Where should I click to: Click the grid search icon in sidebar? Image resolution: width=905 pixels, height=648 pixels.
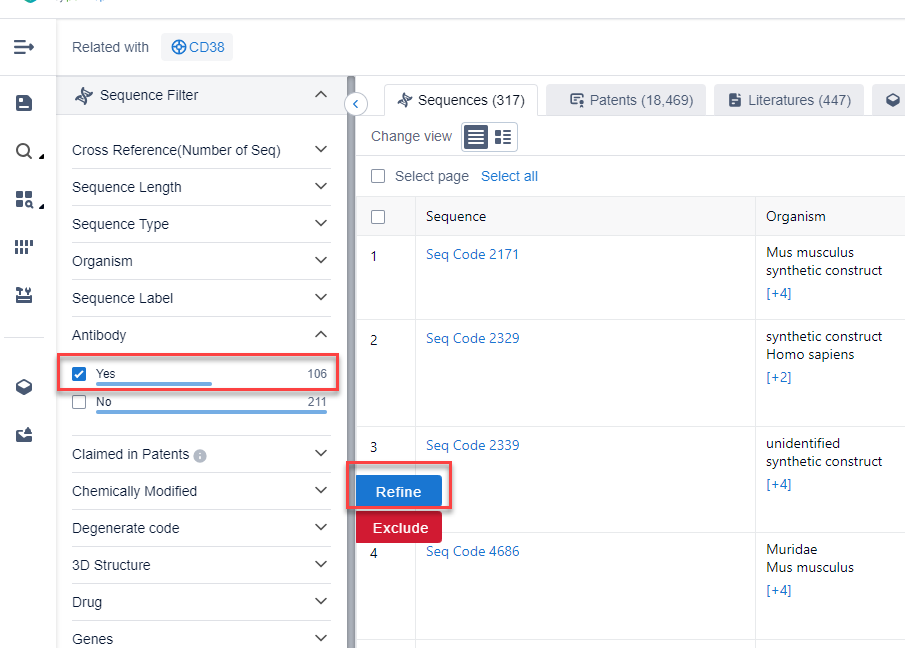pos(24,199)
